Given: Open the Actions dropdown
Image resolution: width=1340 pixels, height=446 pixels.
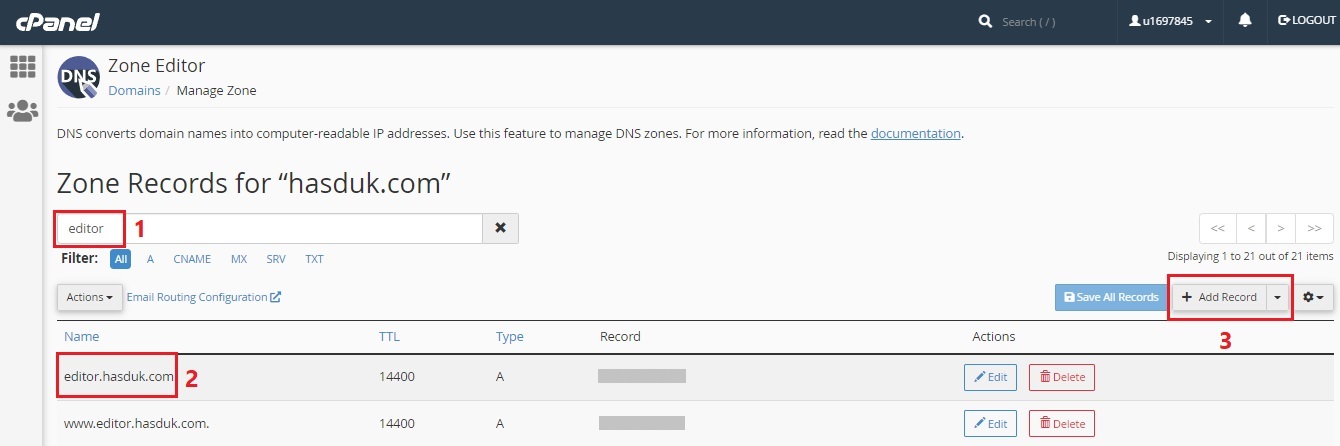Looking at the screenshot, I should pos(90,297).
